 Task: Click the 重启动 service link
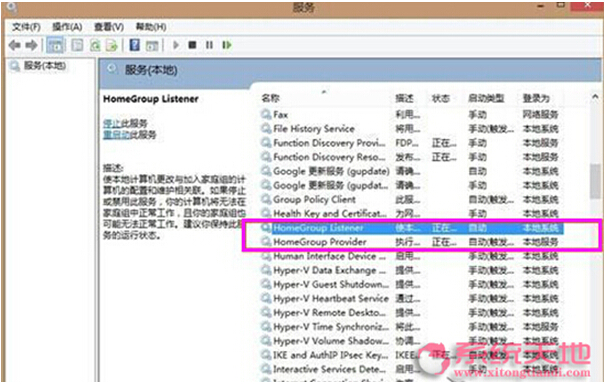click(x=116, y=135)
